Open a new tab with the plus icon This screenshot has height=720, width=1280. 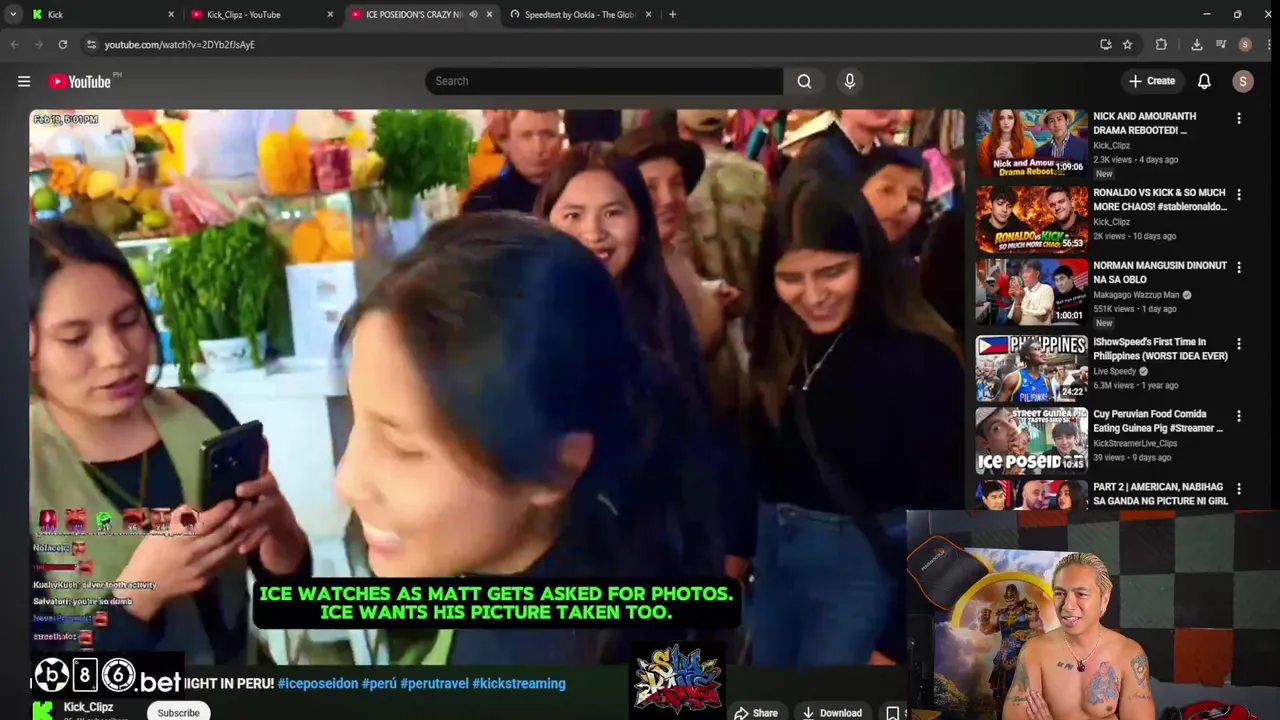(x=672, y=14)
